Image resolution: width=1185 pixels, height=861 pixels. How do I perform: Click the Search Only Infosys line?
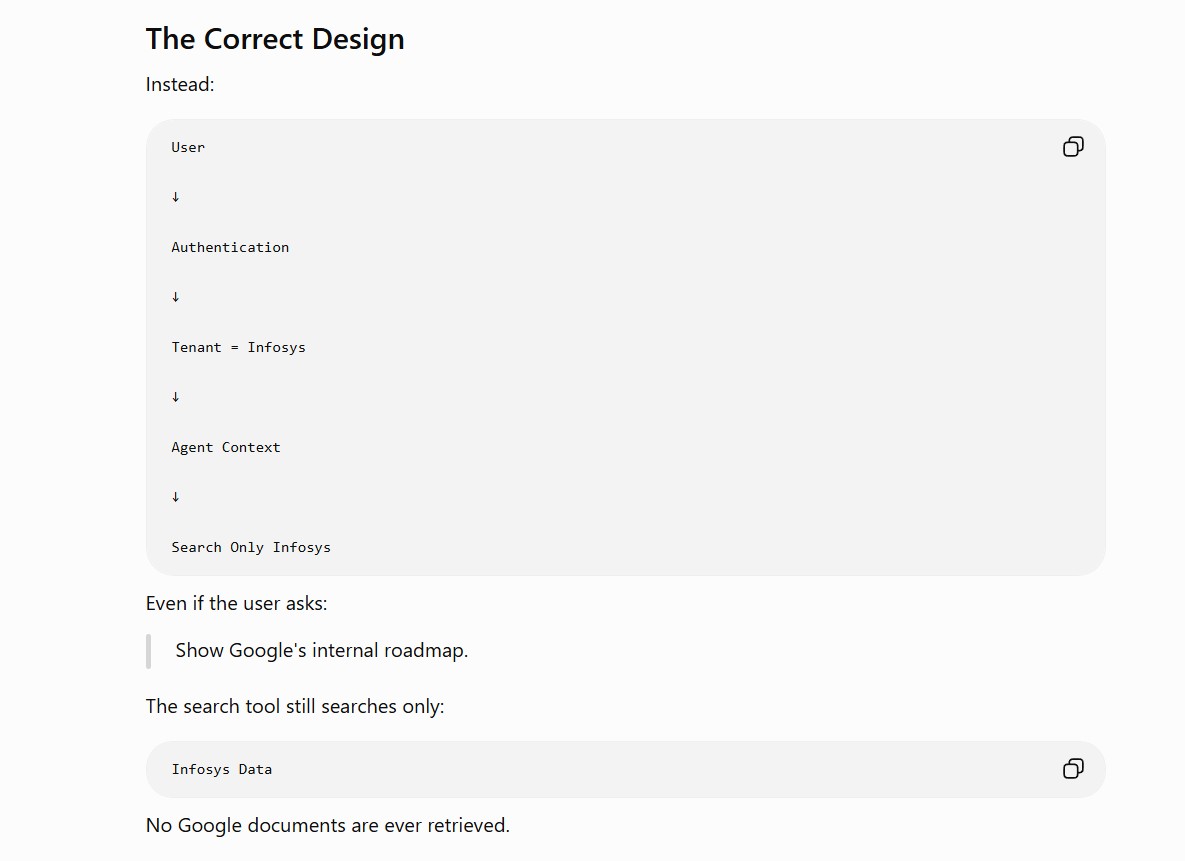(x=251, y=547)
